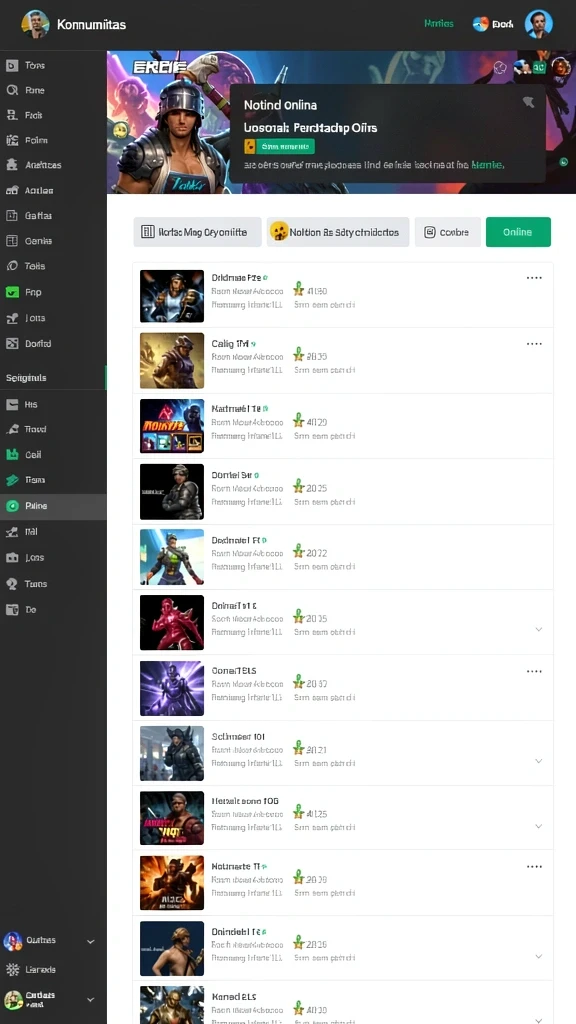Open the three-dot menu on the Calig row
The height and width of the screenshot is (1024, 576).
point(534,344)
